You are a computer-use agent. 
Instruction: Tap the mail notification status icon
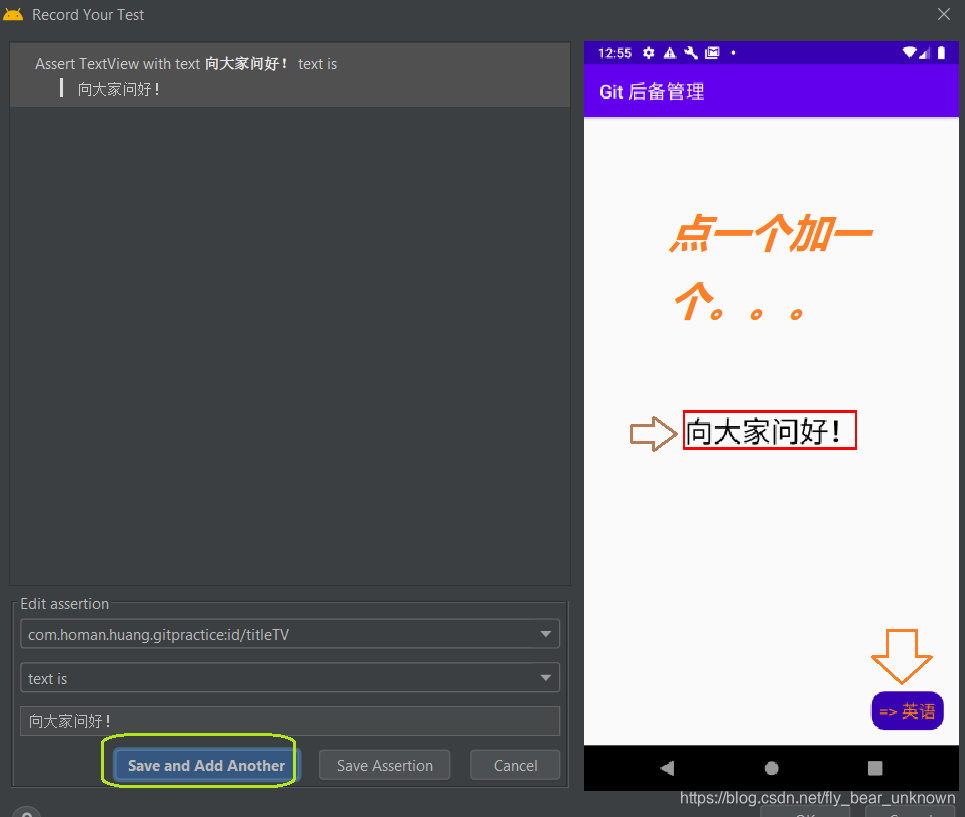(x=712, y=53)
